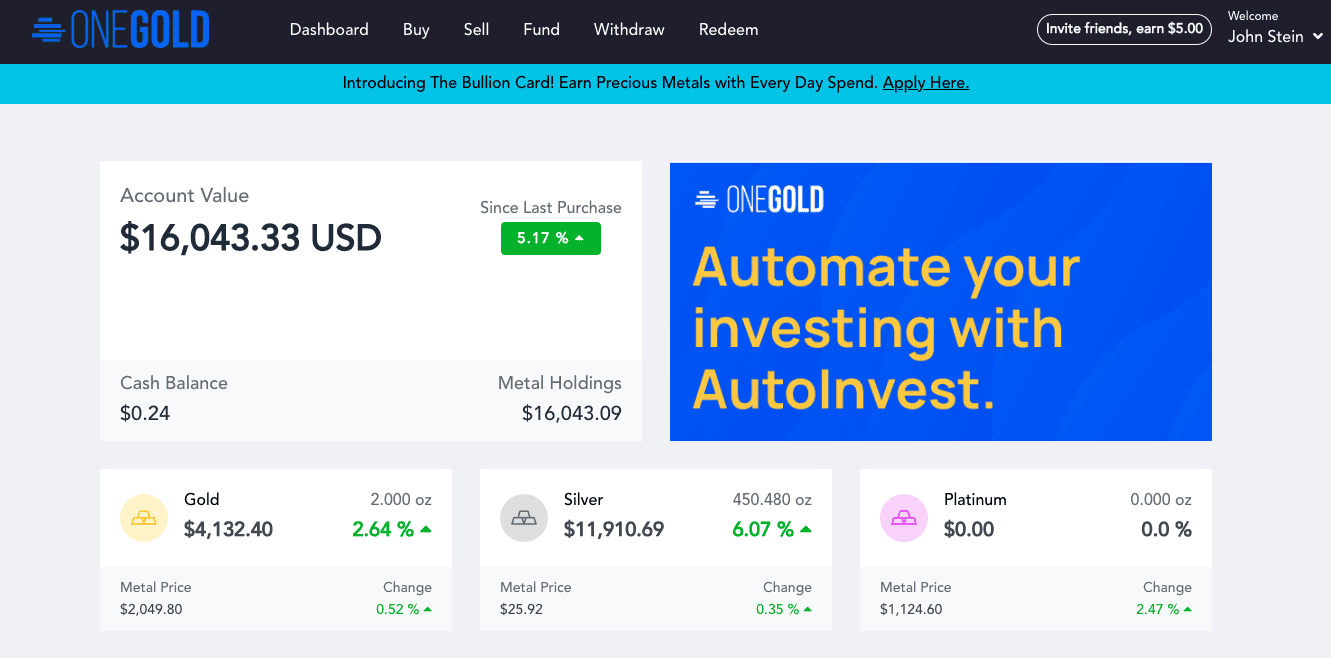Click the OneGold logo on AutoInvest banner
This screenshot has width=1331, height=658.
click(759, 200)
